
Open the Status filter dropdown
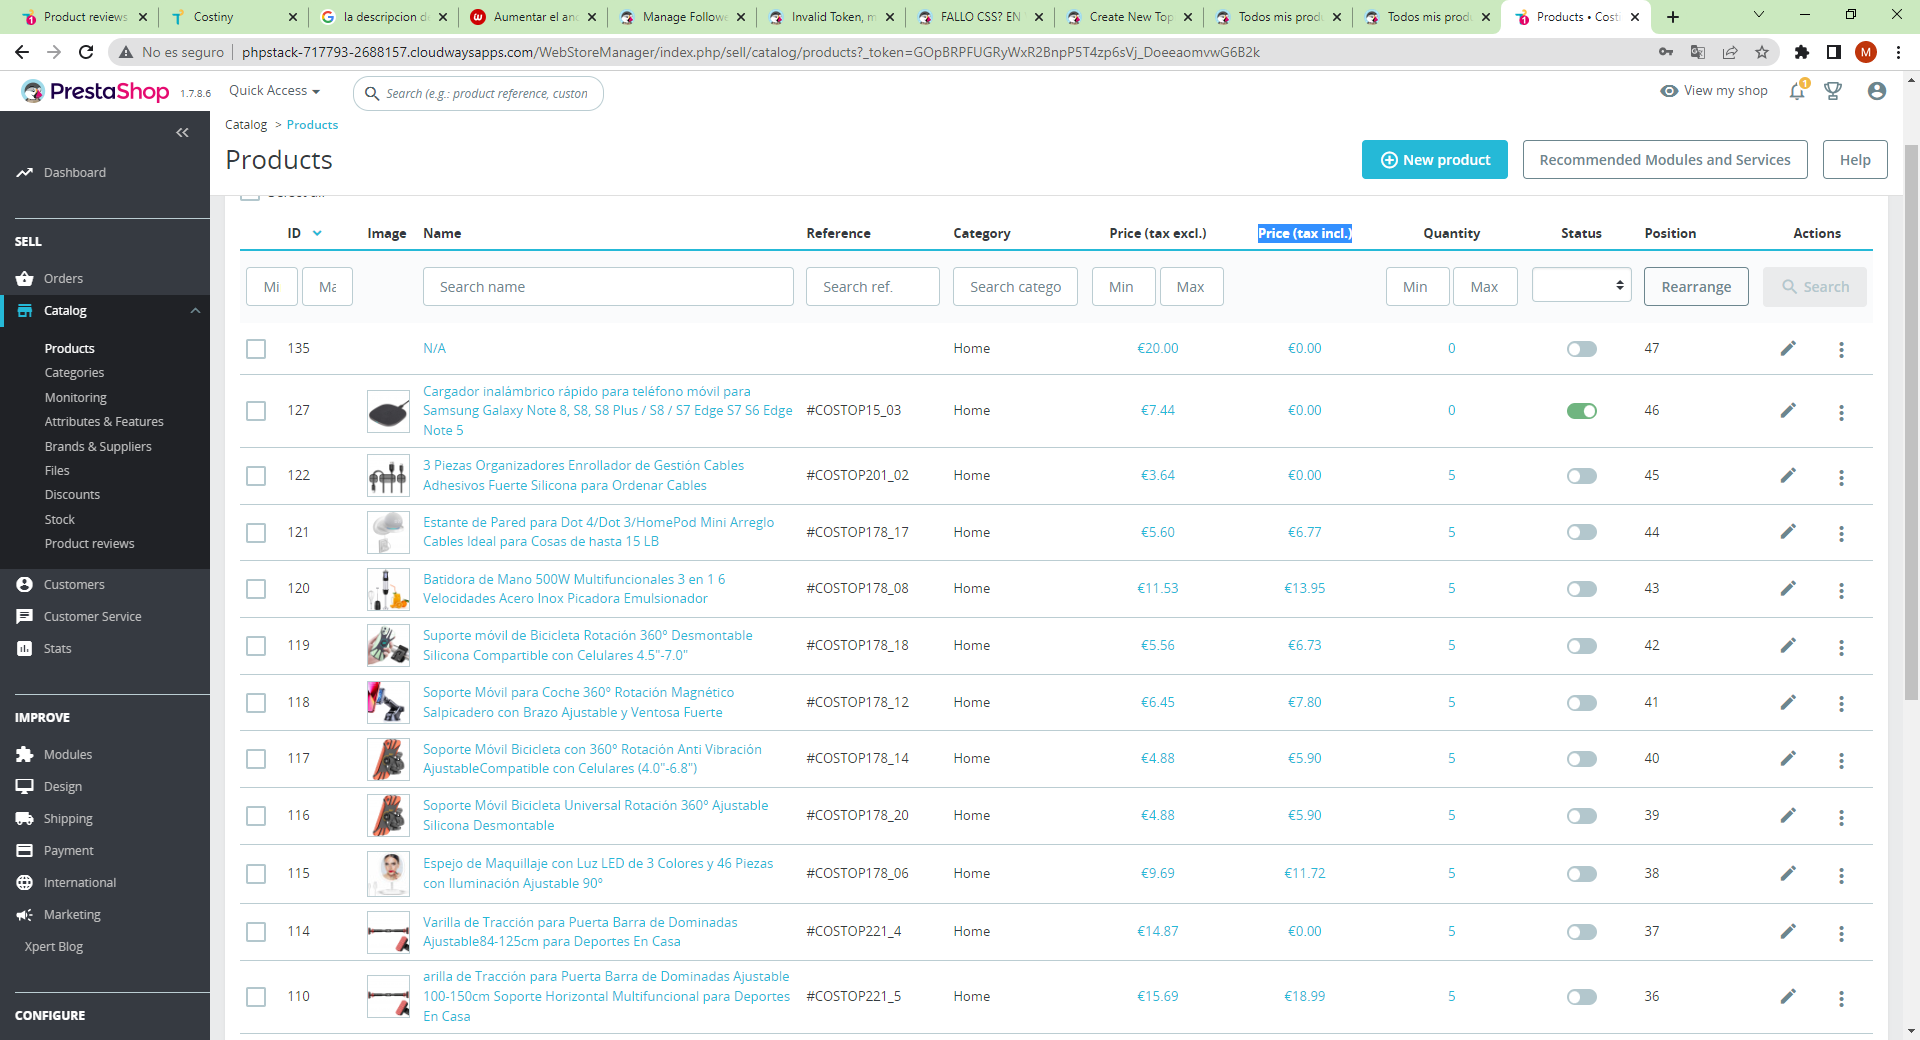pos(1581,286)
